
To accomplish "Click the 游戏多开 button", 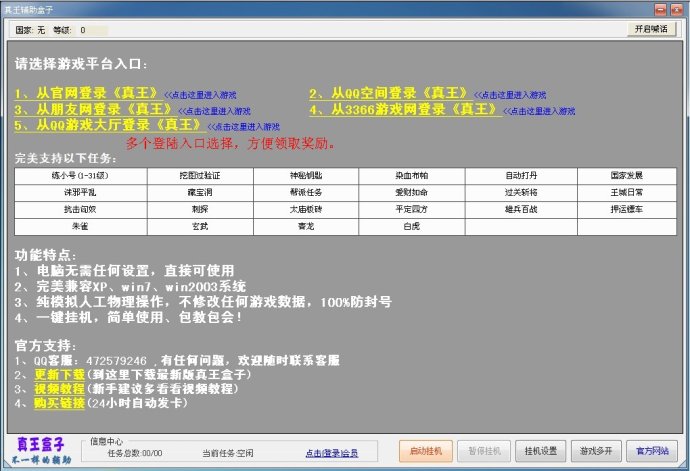I will pos(596,451).
